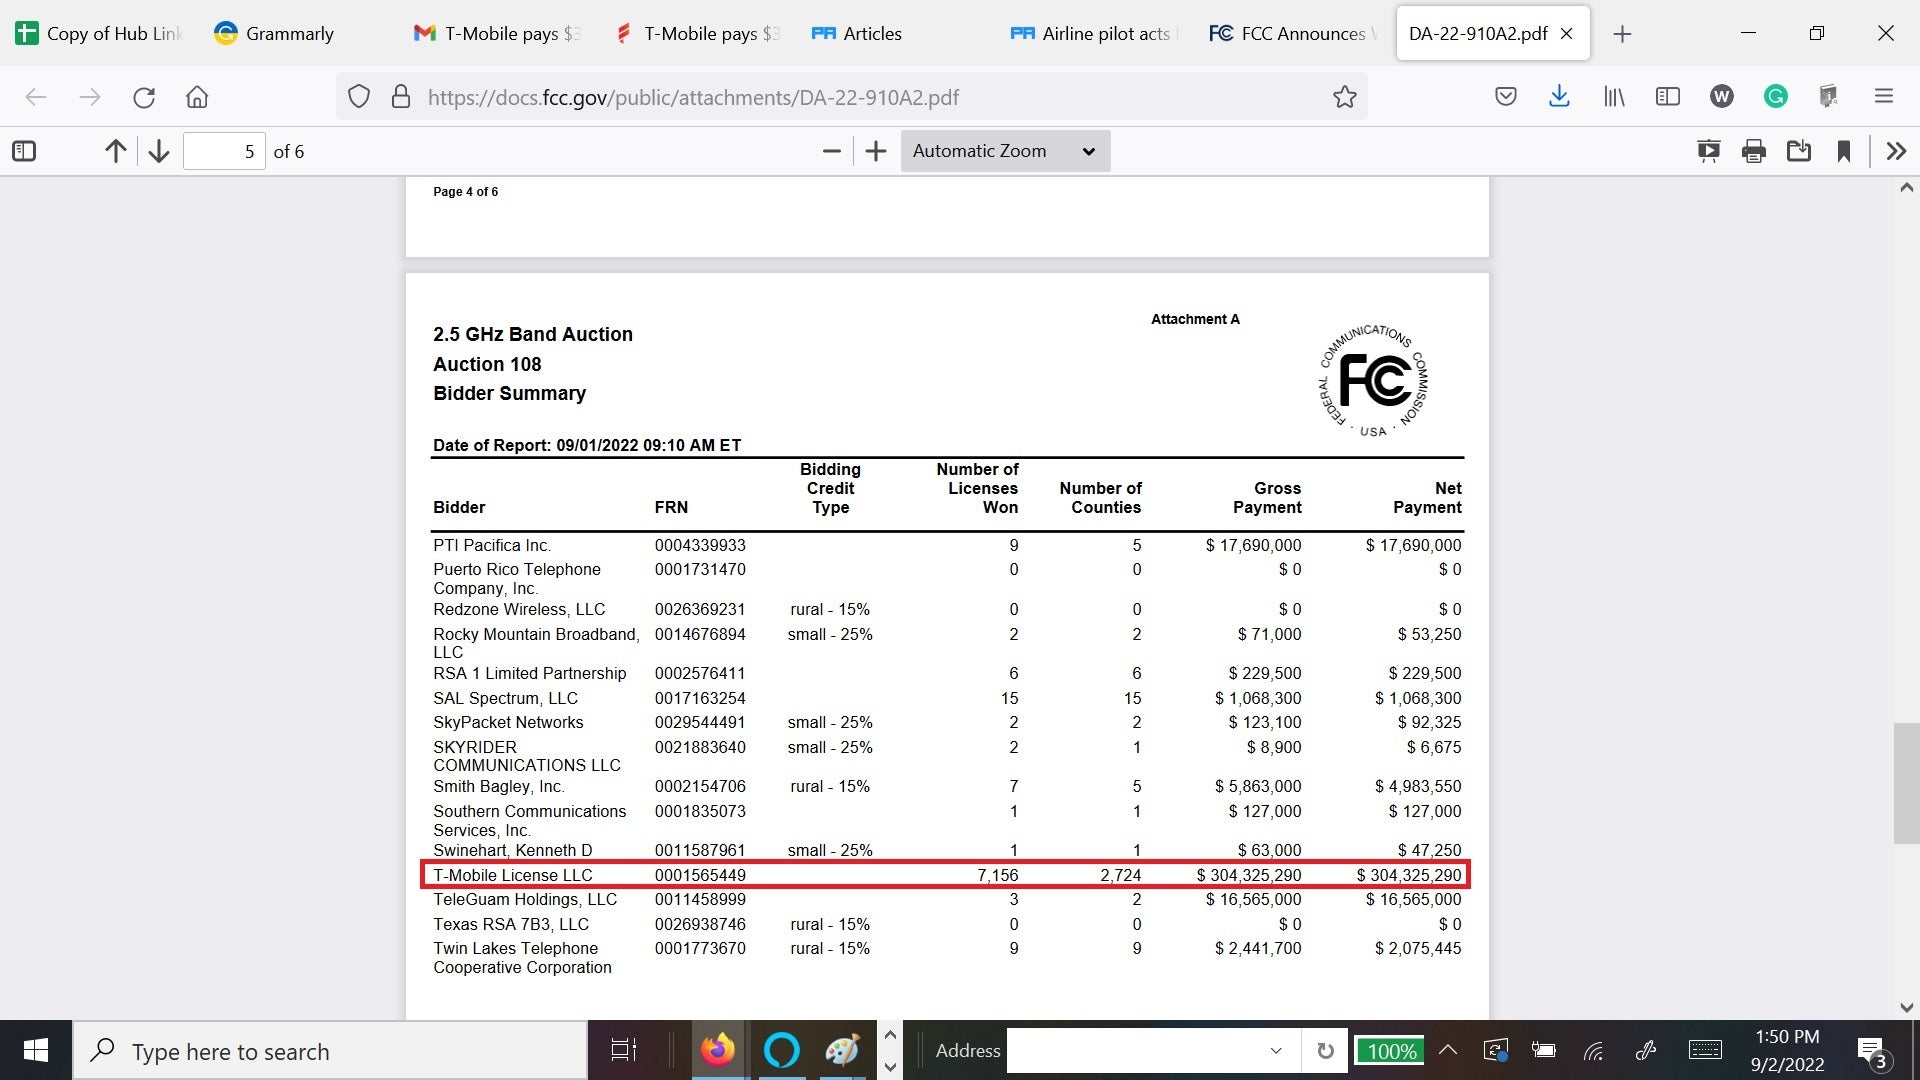Switch to Gmail T-Mobile pays tab
The width and height of the screenshot is (1920, 1080).
(x=497, y=33)
